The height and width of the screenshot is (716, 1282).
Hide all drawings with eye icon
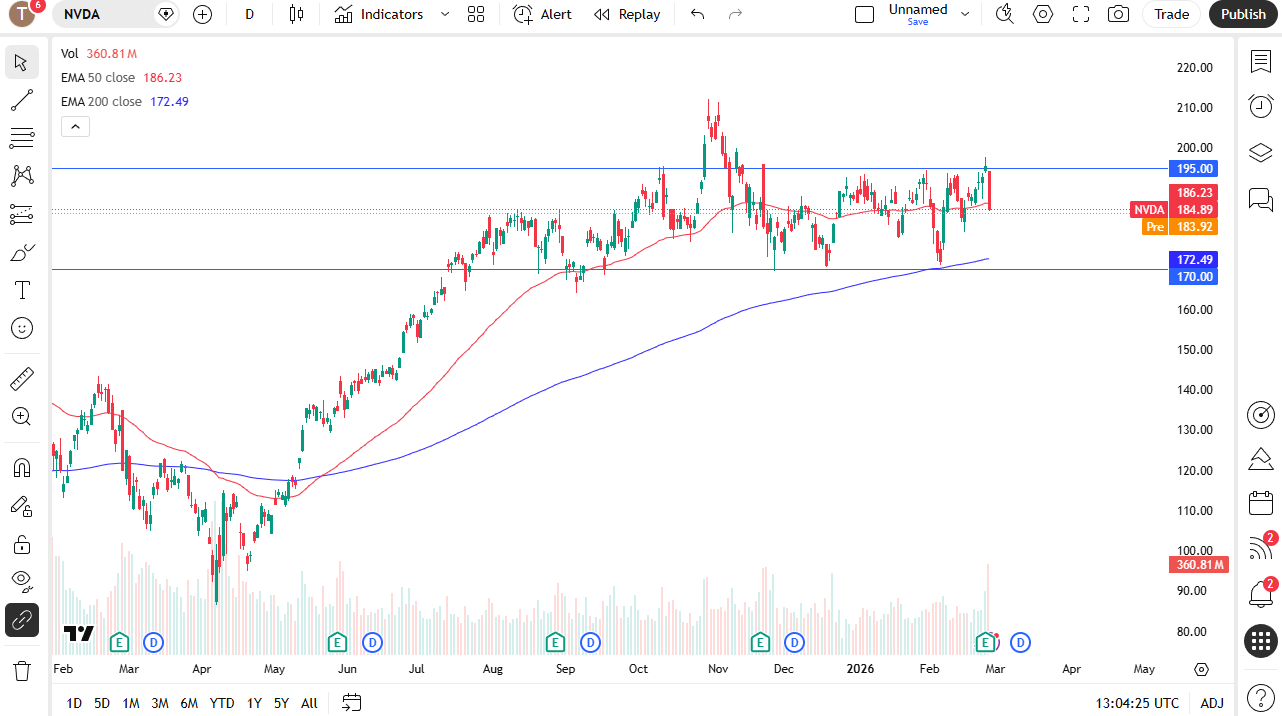(21, 582)
